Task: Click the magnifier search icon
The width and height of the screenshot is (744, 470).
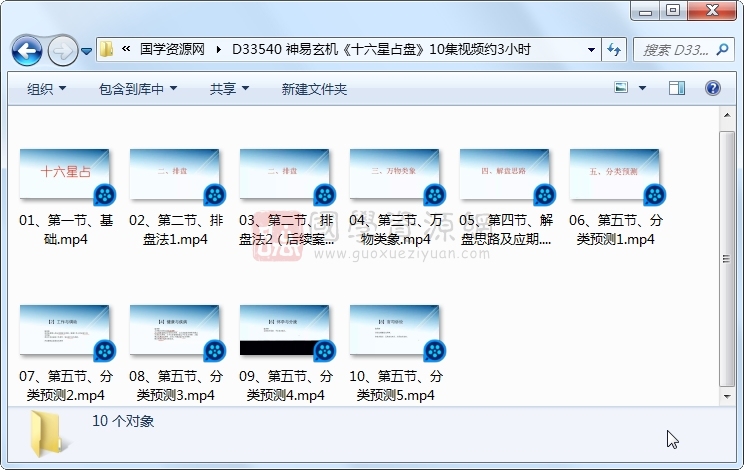Action: 723,49
